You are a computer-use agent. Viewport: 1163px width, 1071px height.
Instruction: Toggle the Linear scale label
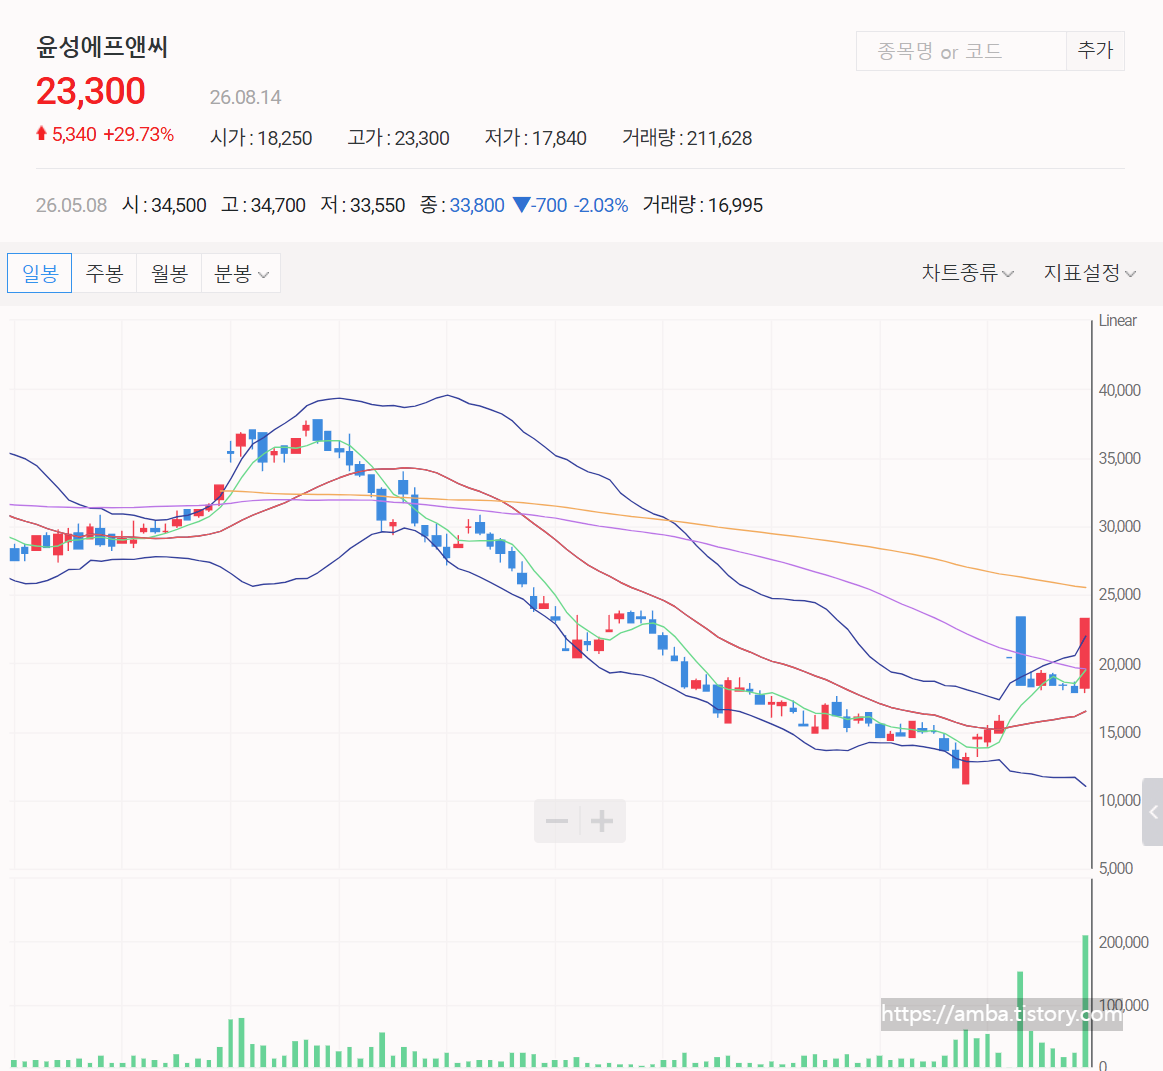pos(1117,320)
